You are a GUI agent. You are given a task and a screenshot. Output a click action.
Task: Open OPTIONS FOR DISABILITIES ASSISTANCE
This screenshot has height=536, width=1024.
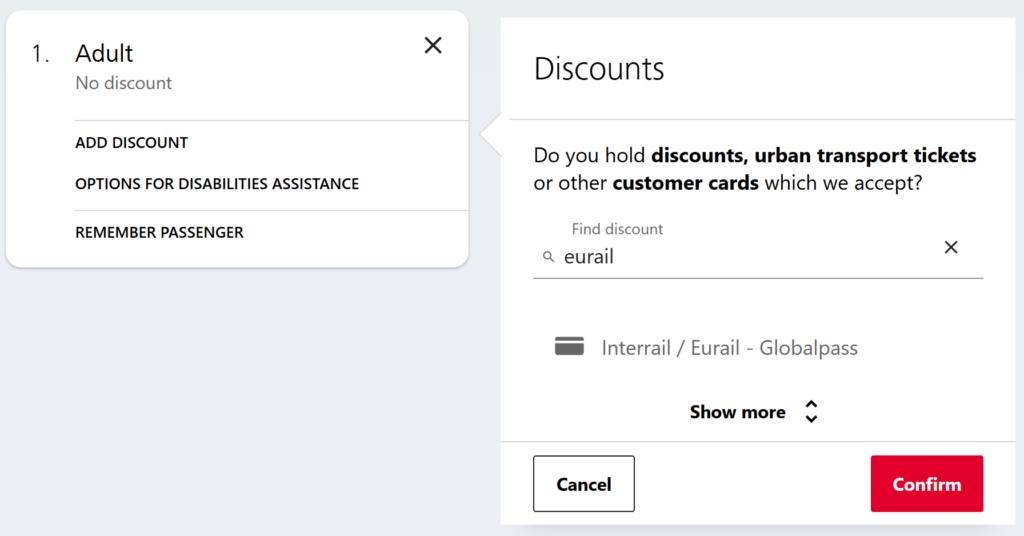[217, 184]
